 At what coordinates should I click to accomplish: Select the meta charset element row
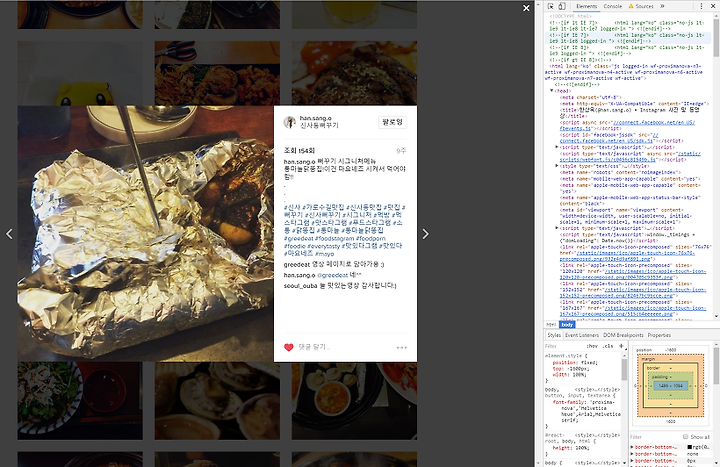click(x=591, y=97)
